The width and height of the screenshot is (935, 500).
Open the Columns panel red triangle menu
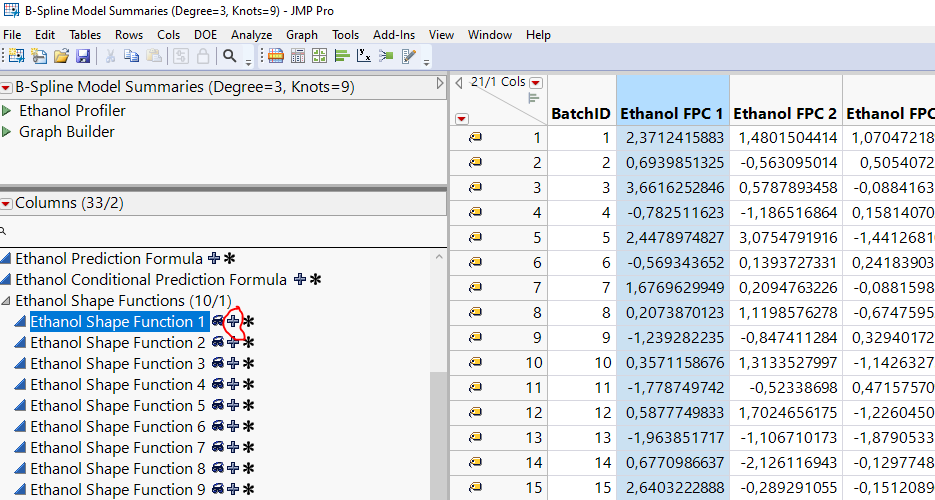click(6, 204)
